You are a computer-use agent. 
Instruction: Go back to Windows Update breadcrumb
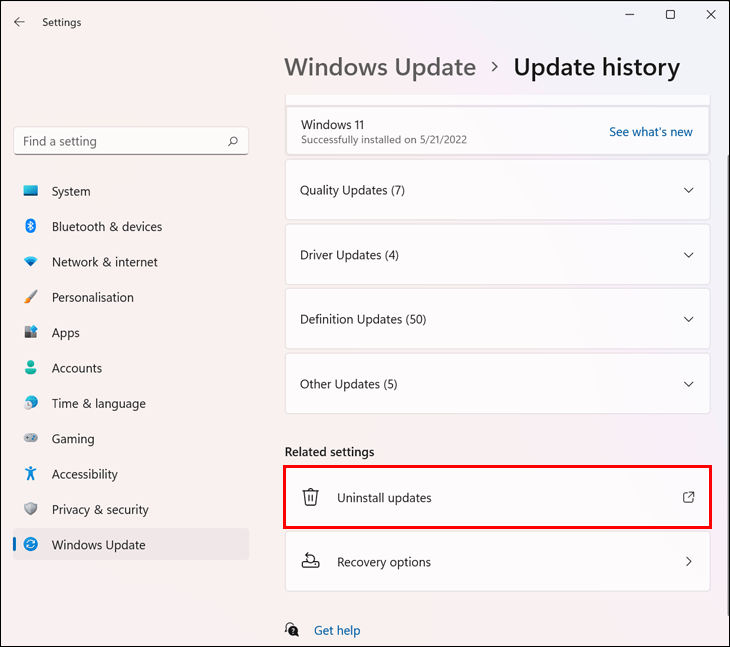(380, 67)
